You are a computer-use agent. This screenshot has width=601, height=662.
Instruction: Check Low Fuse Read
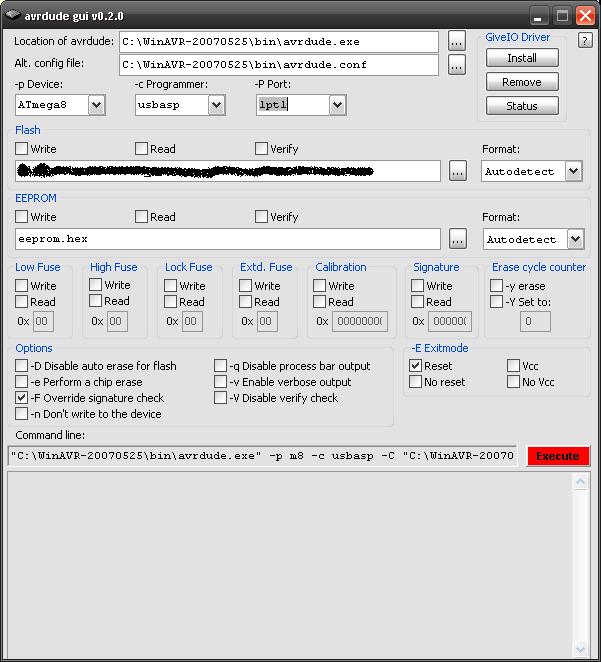22,302
